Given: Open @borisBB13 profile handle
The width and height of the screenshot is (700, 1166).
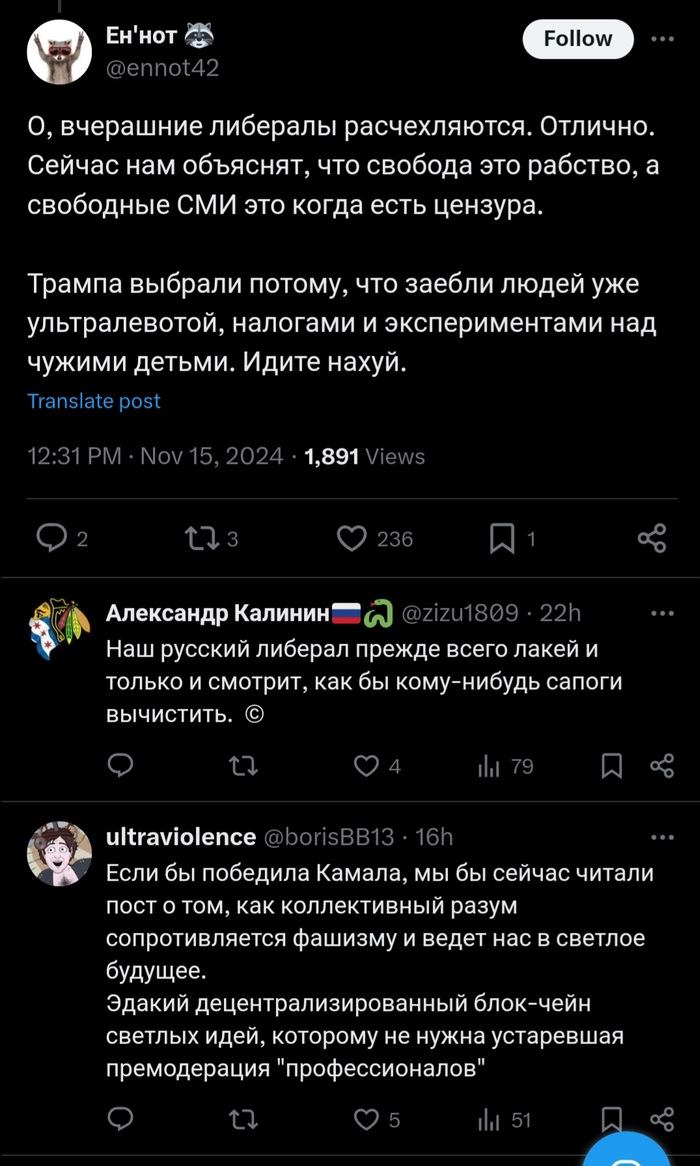Looking at the screenshot, I should [x=329, y=837].
